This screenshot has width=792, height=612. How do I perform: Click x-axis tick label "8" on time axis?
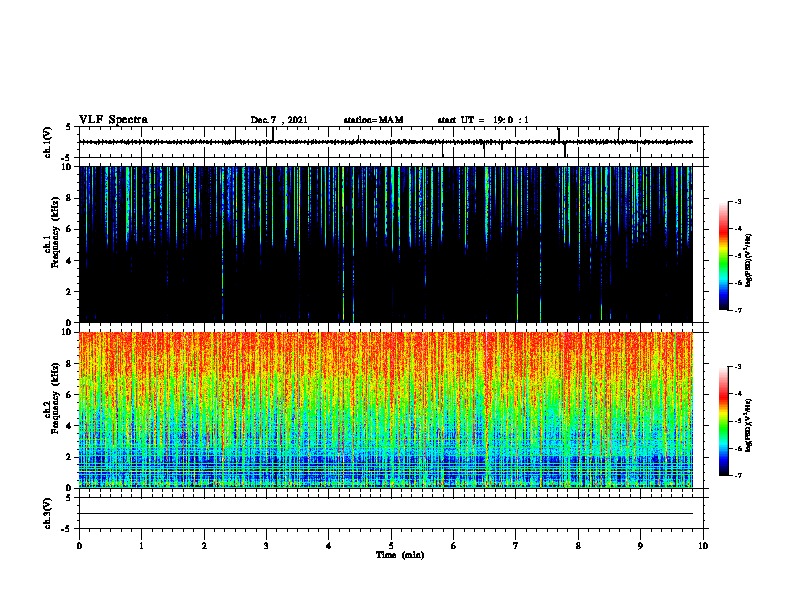(578, 545)
